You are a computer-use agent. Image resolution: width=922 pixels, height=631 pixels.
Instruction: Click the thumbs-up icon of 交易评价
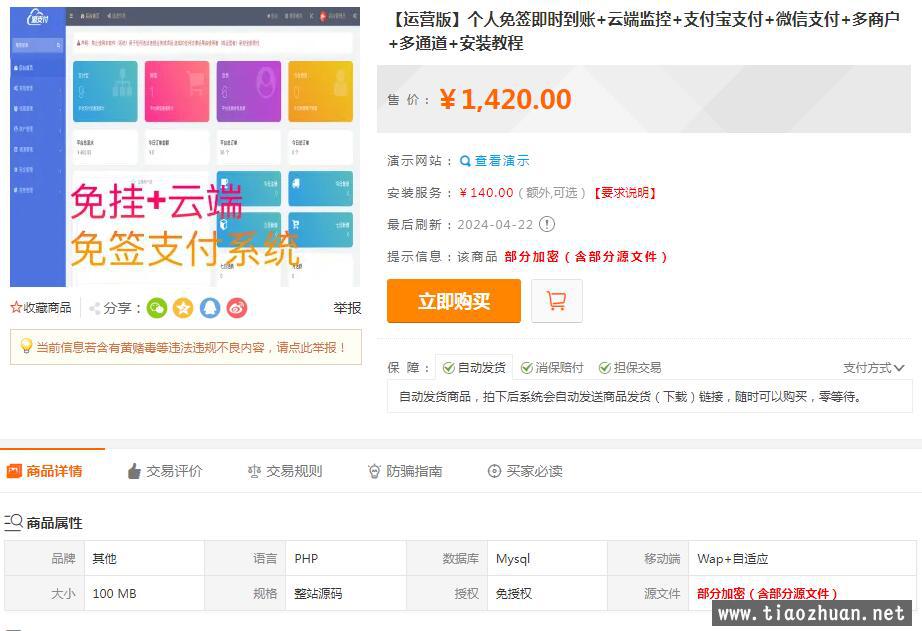click(x=134, y=471)
